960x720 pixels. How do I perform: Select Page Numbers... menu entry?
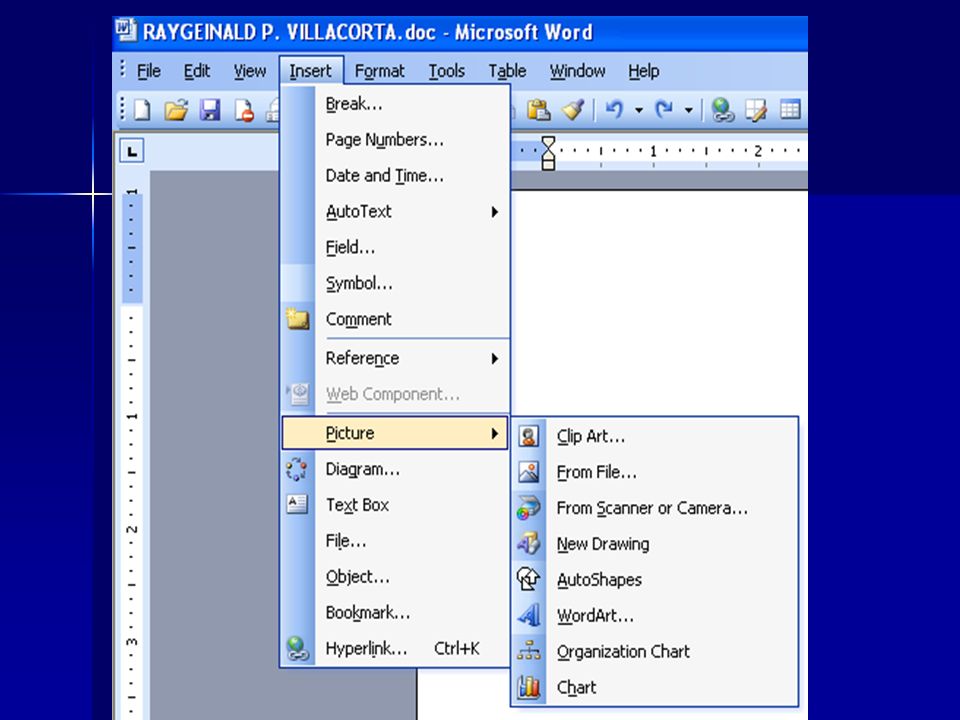coord(395,140)
